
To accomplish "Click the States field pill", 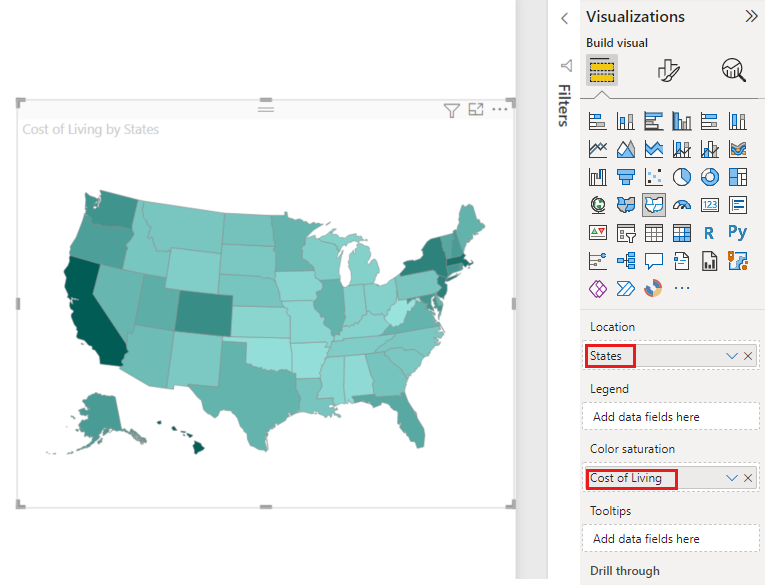I will click(x=670, y=356).
